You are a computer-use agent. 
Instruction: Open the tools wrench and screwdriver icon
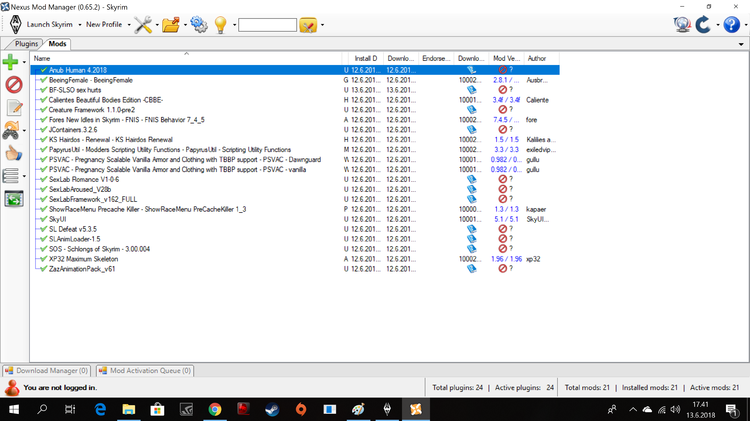(x=143, y=24)
